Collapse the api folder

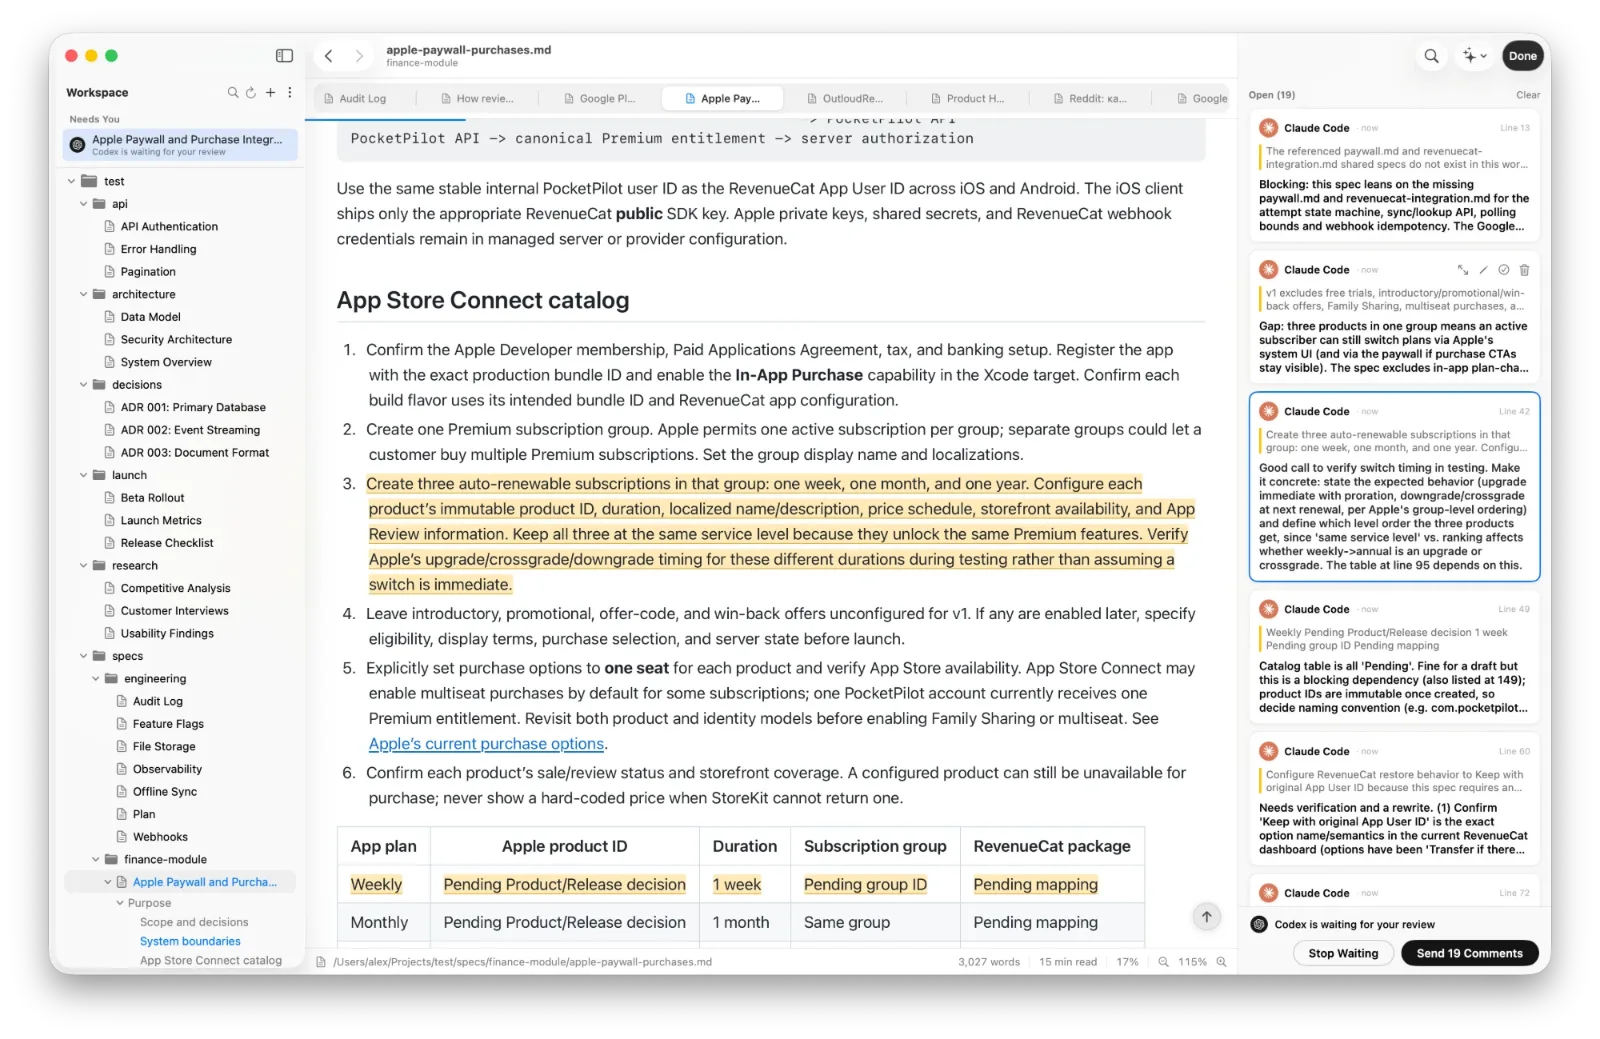84,204
